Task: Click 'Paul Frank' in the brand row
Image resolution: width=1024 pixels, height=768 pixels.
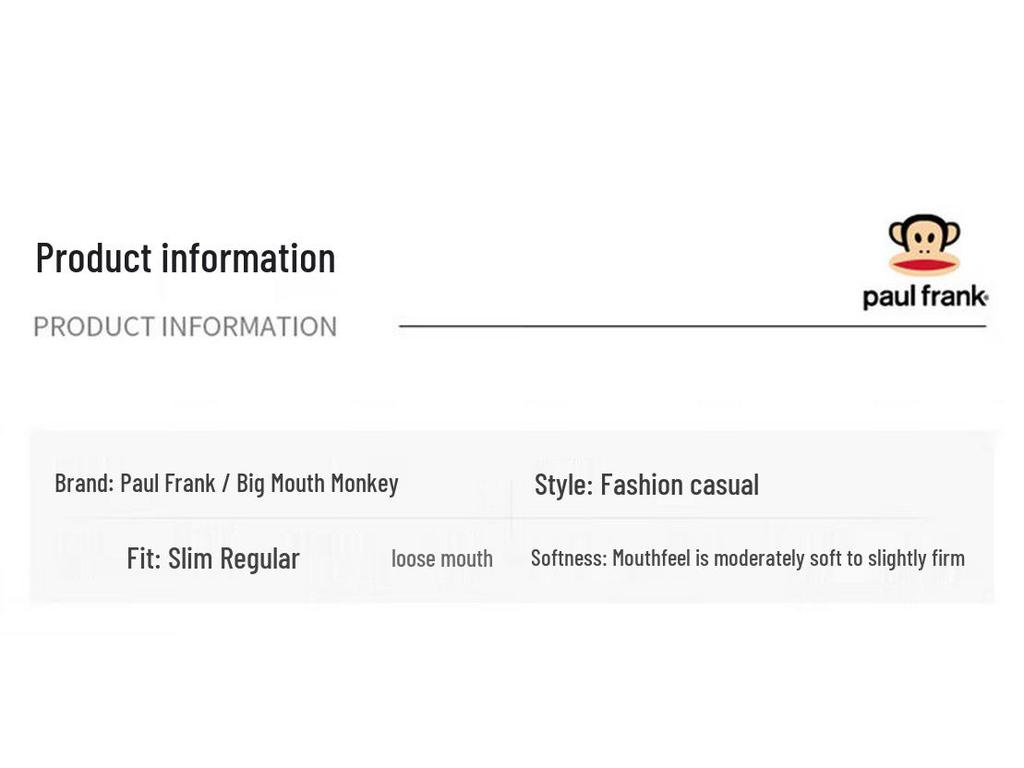Action: [x=167, y=483]
